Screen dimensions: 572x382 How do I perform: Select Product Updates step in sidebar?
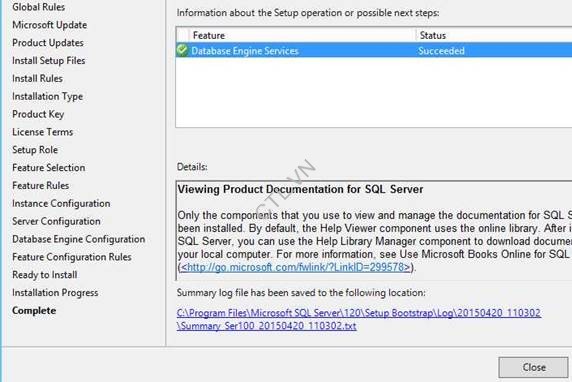[48, 43]
